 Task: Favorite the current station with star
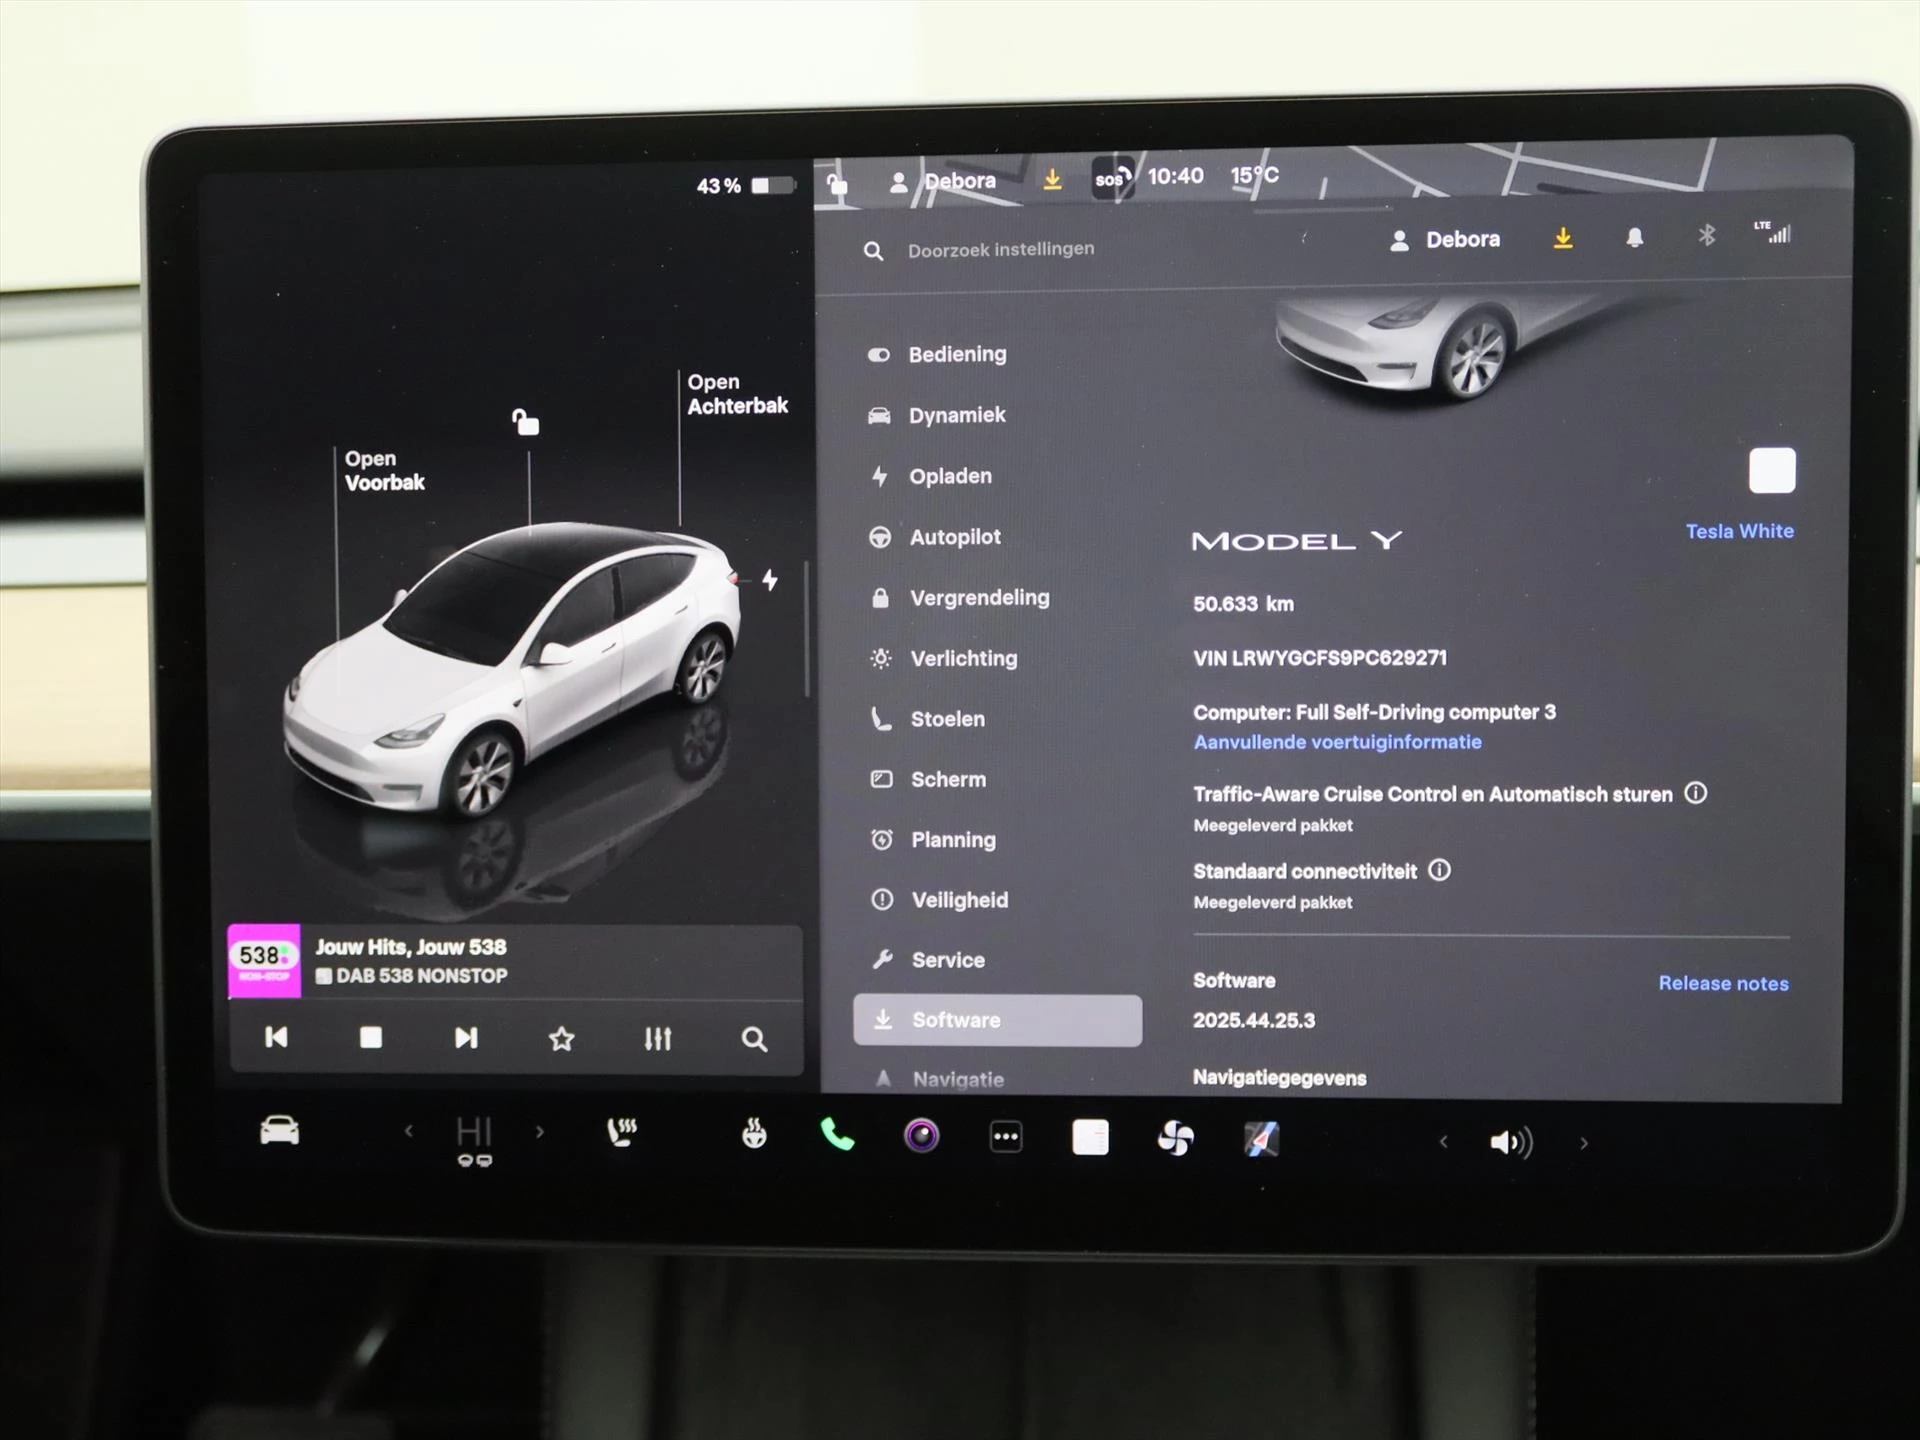562,1039
